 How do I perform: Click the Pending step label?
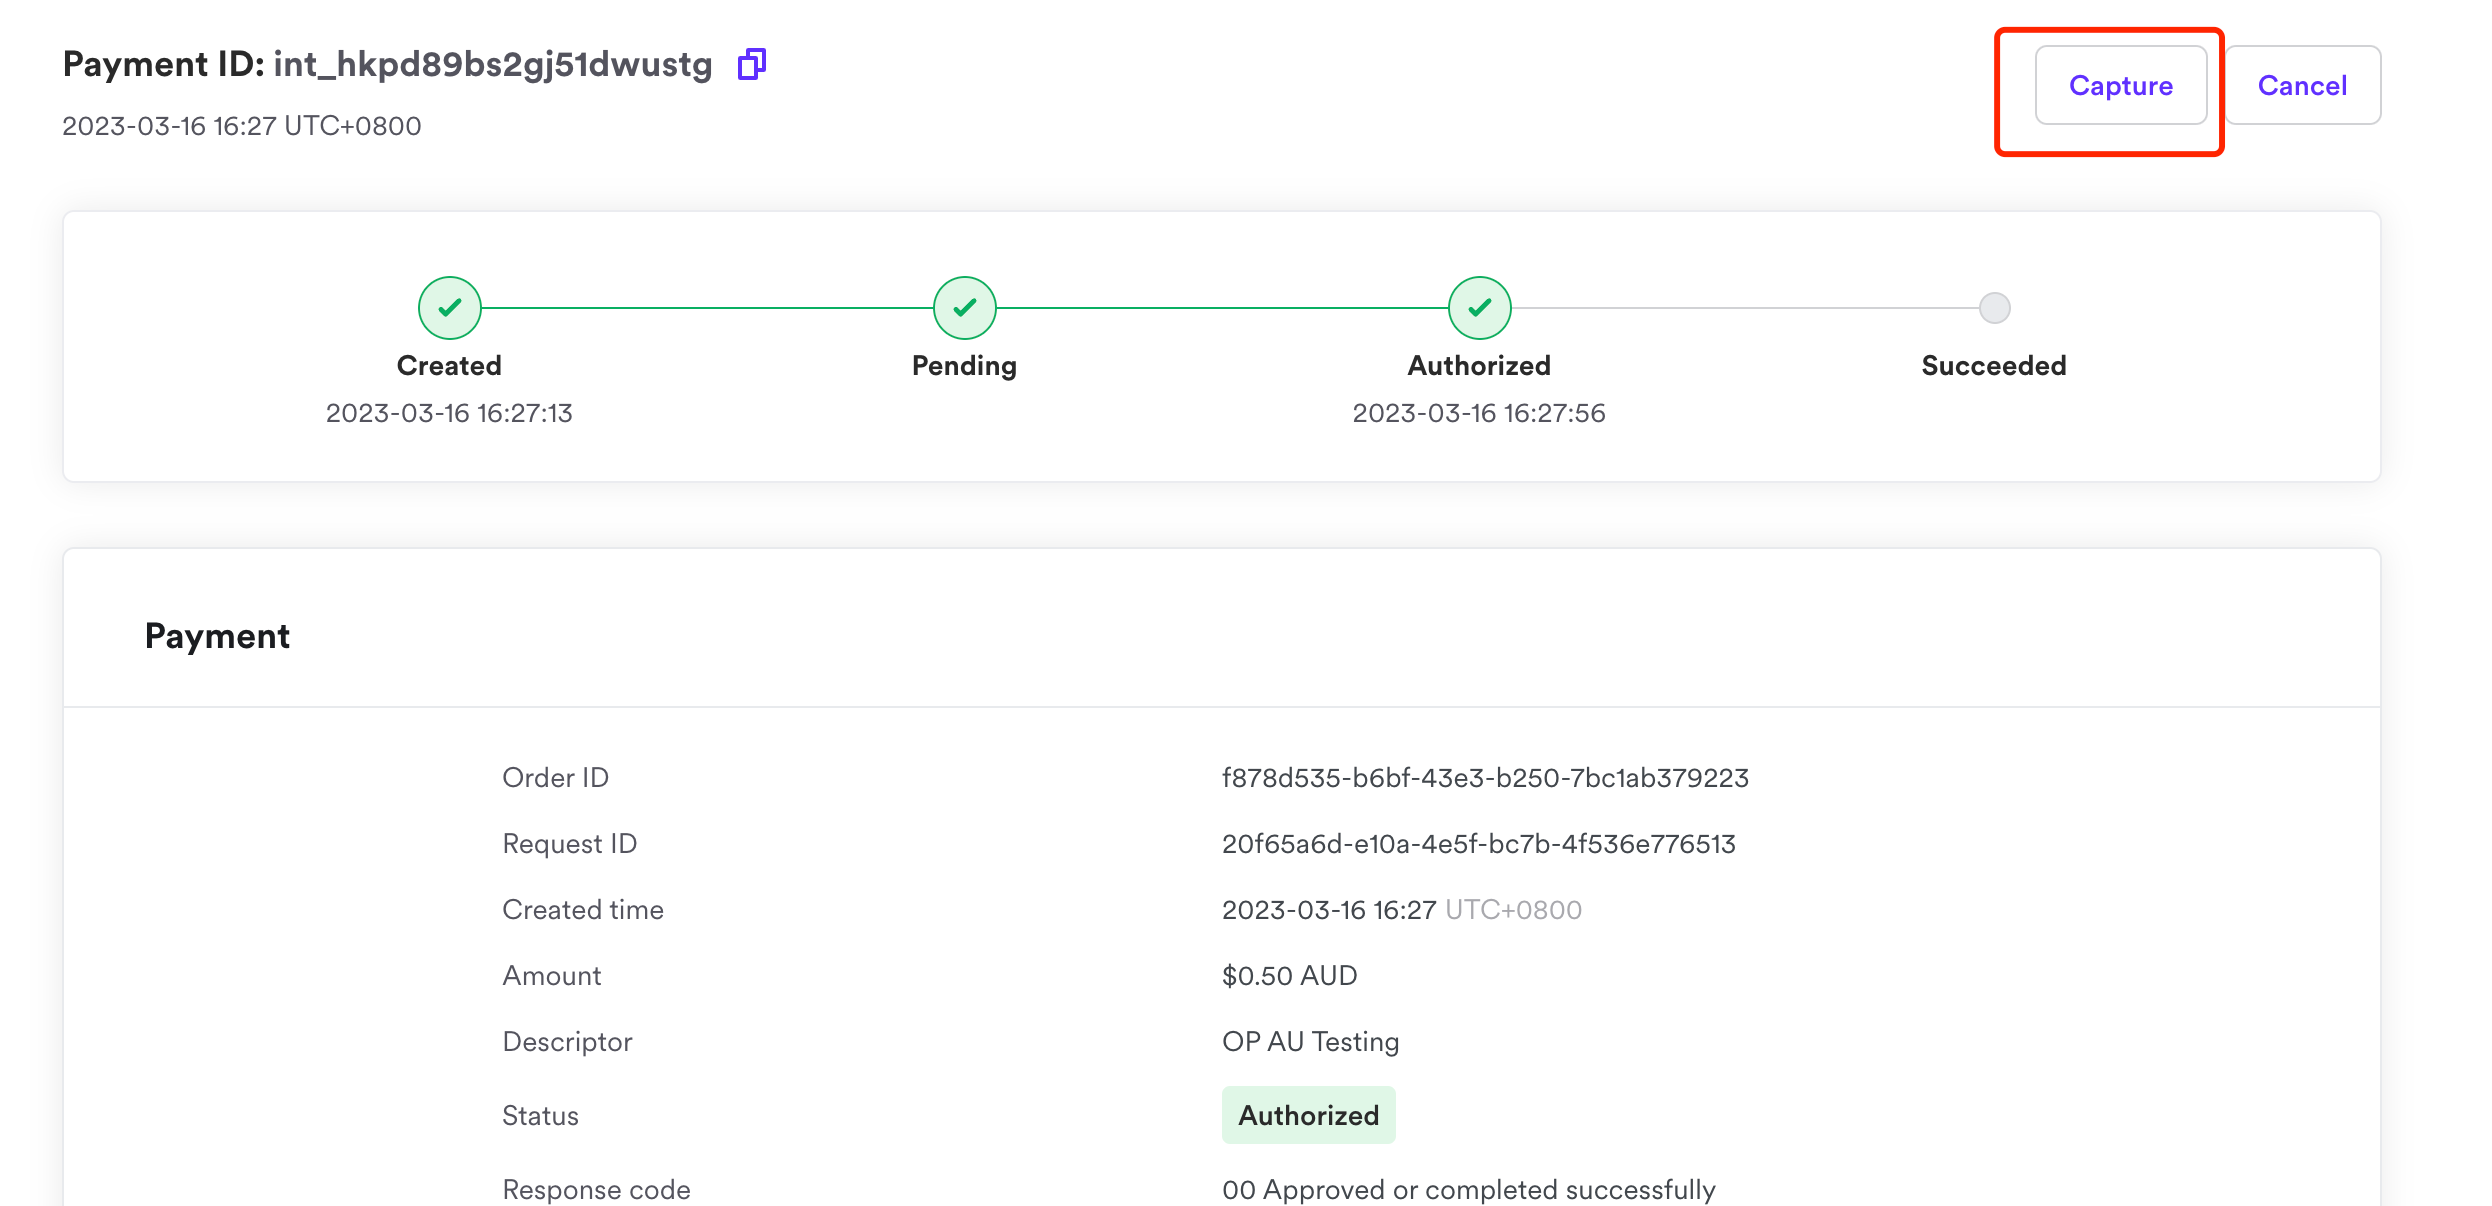tap(964, 366)
